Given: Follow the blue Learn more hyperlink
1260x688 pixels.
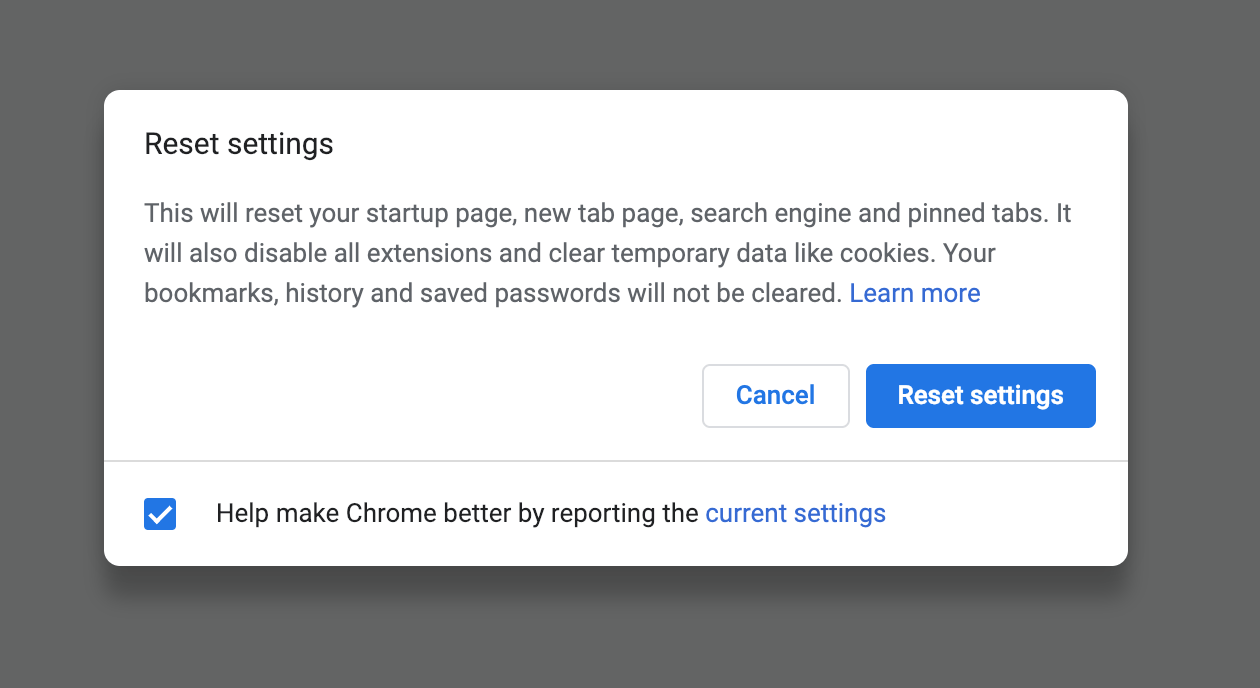Looking at the screenshot, I should point(914,293).
